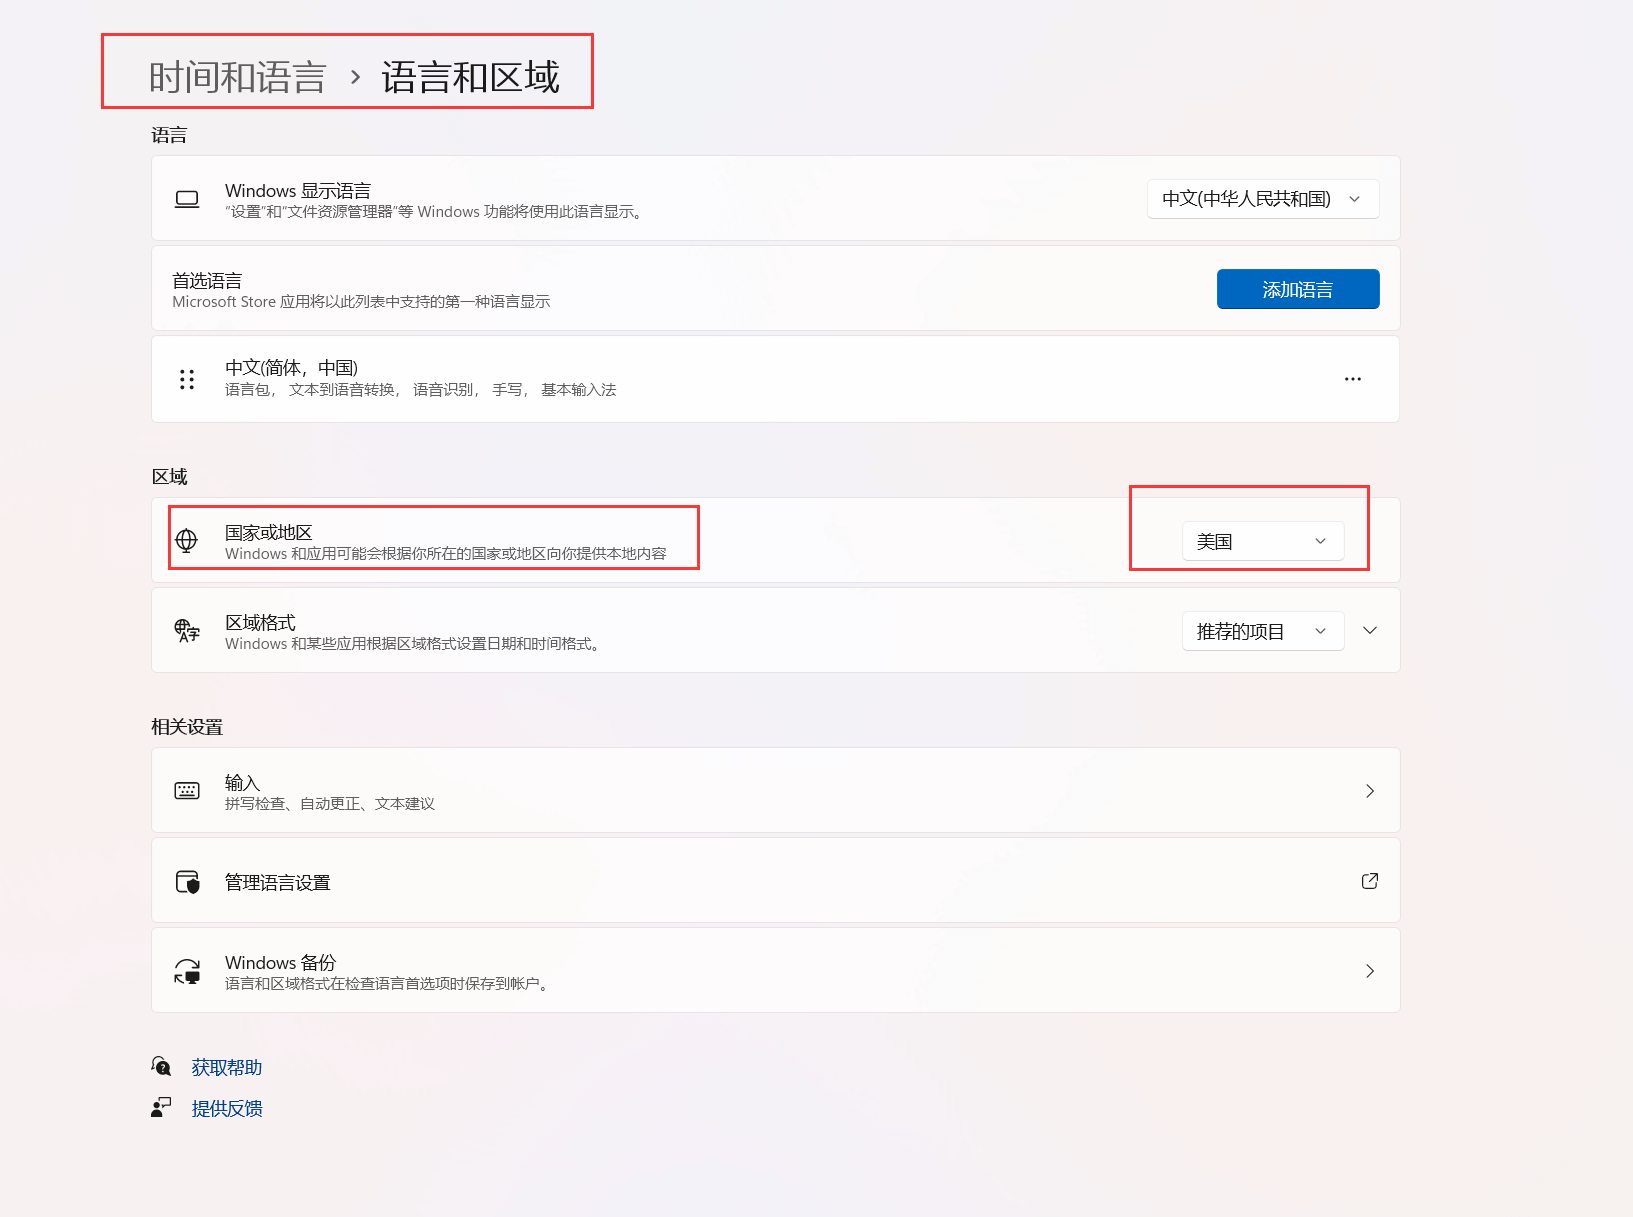
Task: Select the 中文(简体，中国) language entry
Action: (x=776, y=379)
